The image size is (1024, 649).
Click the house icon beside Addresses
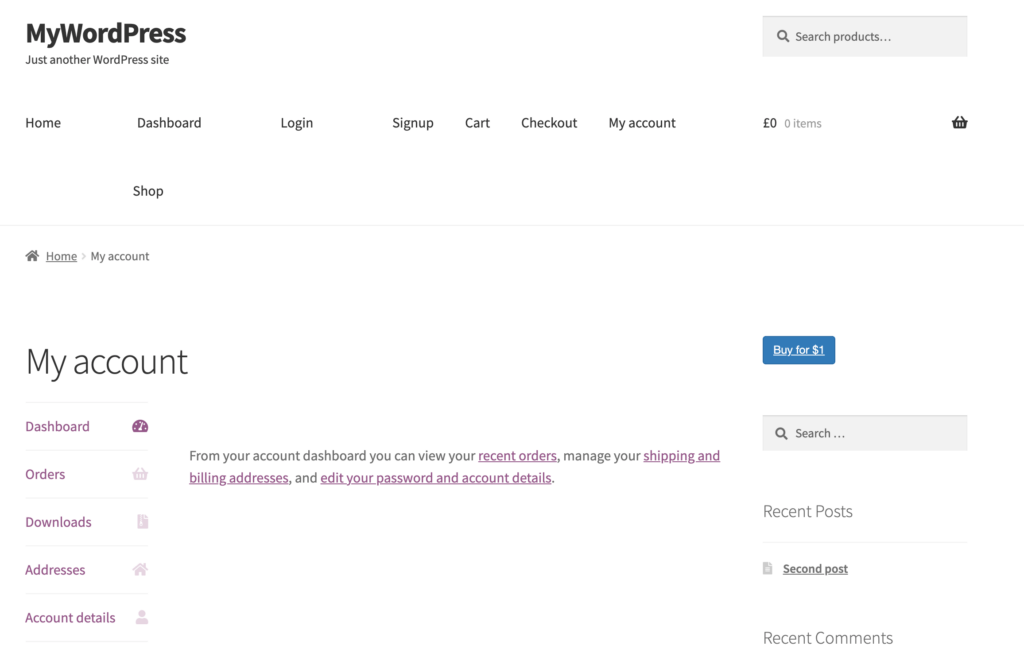pyautogui.click(x=140, y=569)
